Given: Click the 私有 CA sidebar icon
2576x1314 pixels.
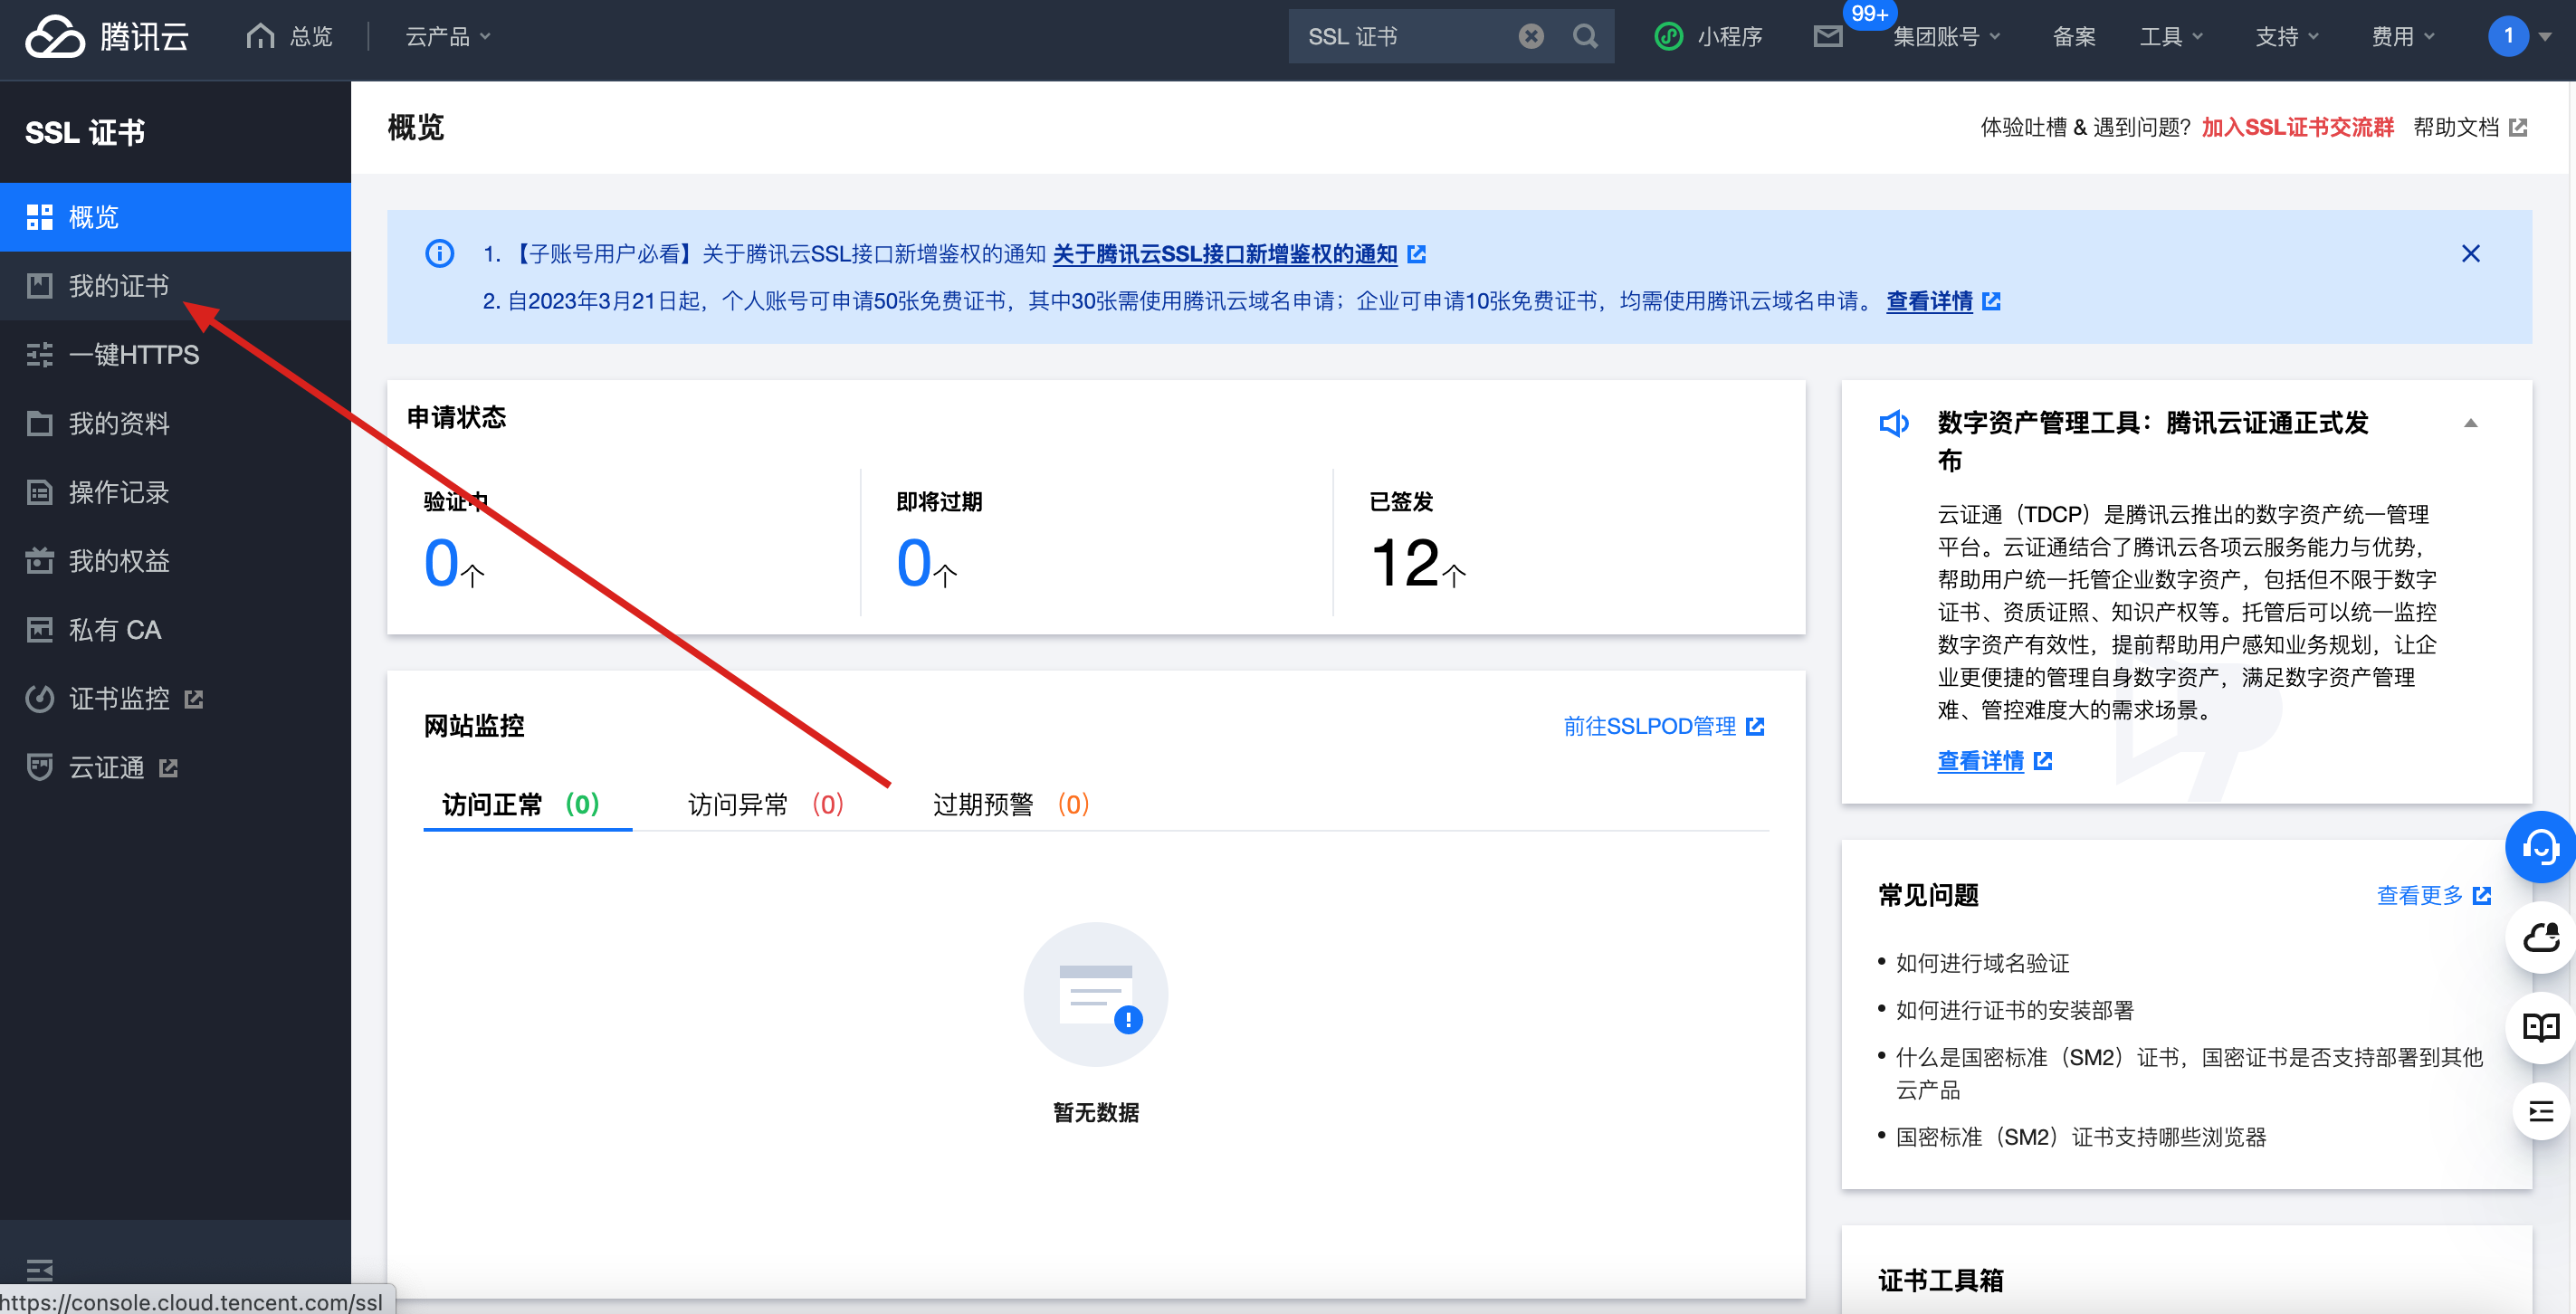Looking at the screenshot, I should [40, 630].
